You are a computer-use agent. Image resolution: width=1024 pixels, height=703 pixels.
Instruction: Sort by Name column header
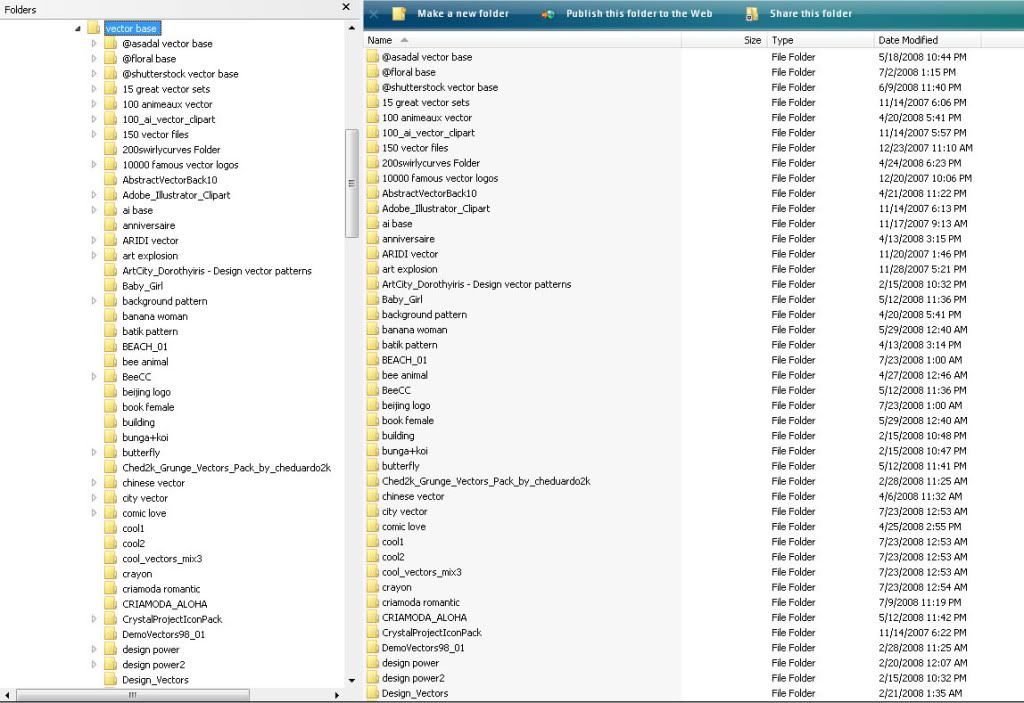pos(522,40)
